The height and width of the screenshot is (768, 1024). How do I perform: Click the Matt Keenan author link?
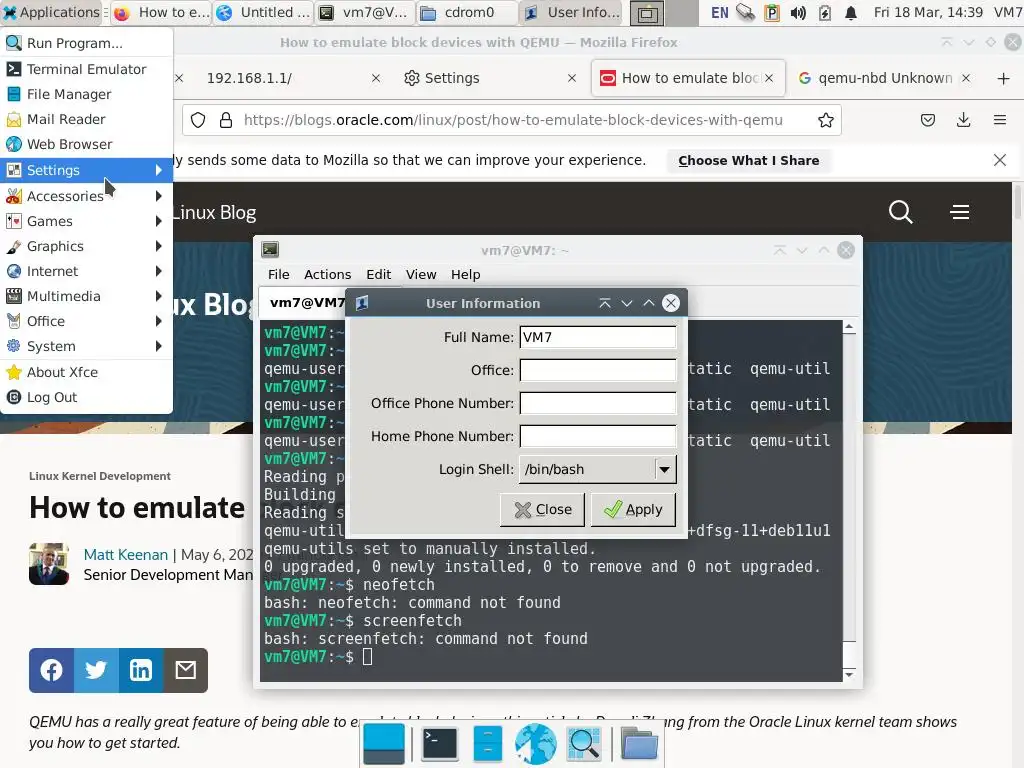pos(125,554)
